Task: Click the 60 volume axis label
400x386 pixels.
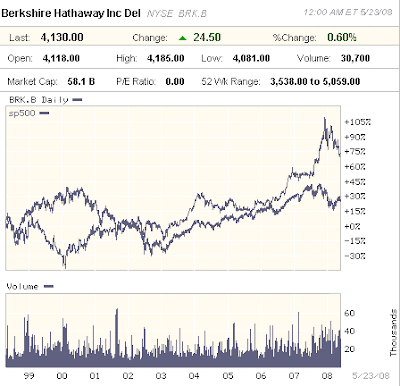Action: (x=350, y=313)
